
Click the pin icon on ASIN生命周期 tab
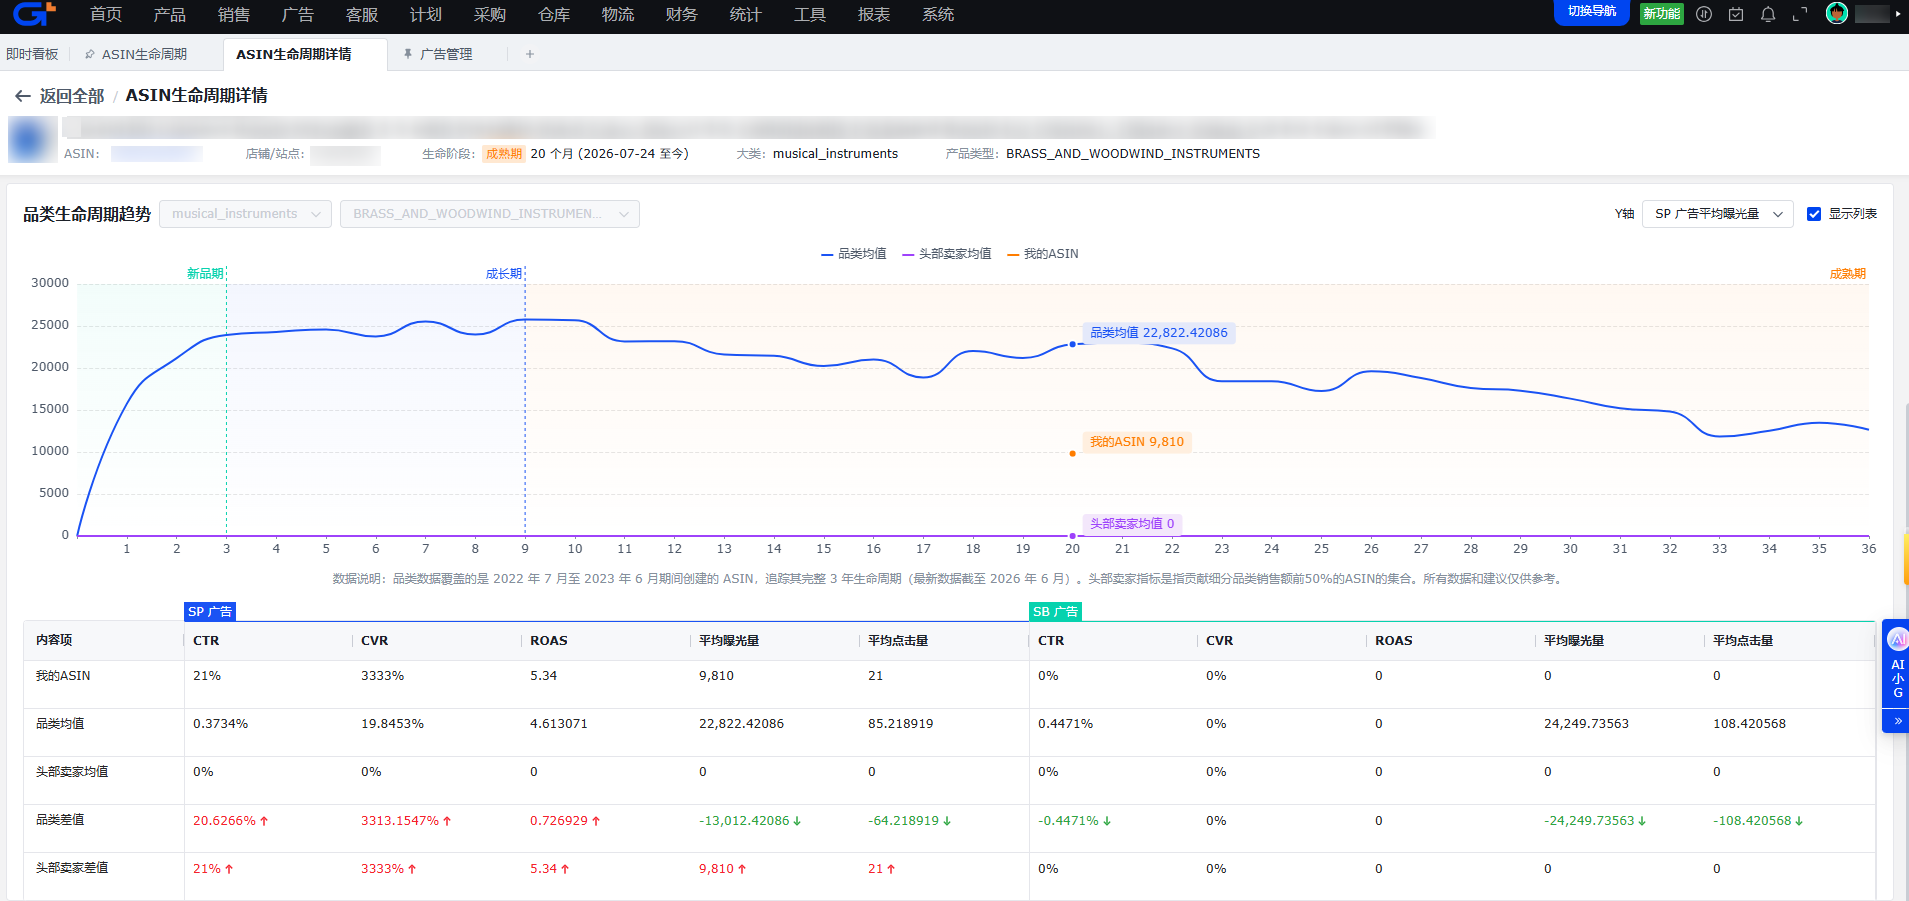[x=90, y=54]
